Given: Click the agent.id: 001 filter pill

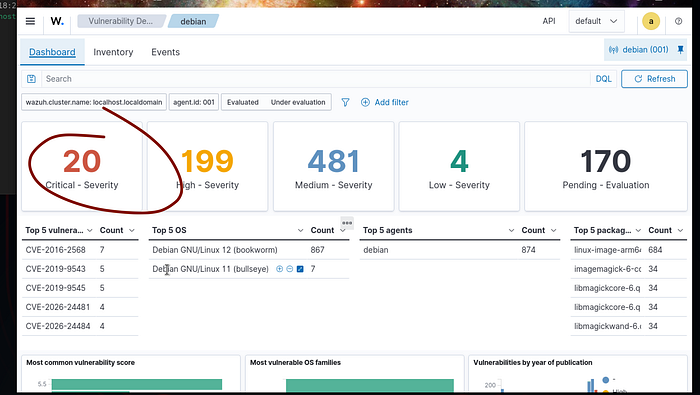Looking at the screenshot, I should [x=194, y=102].
